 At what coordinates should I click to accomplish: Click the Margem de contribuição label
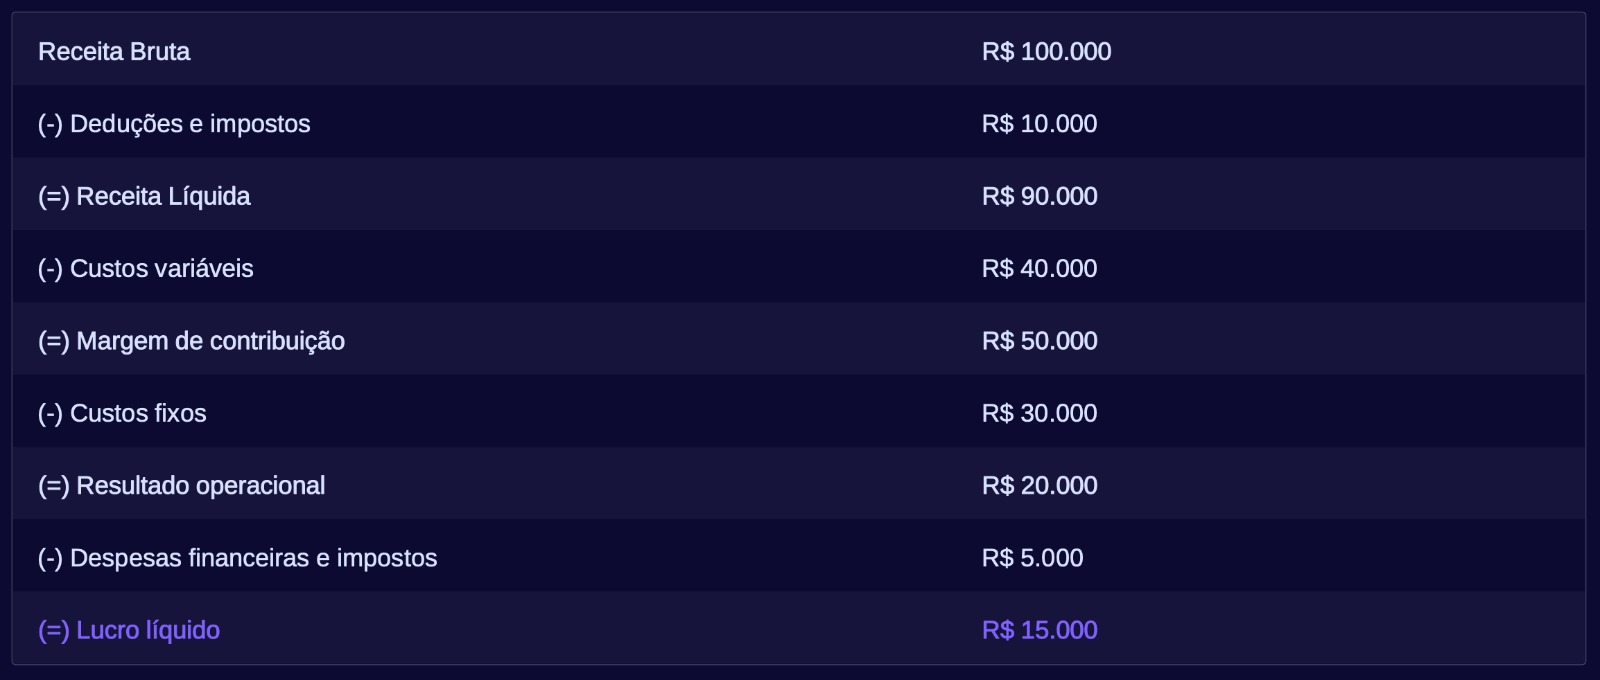(x=210, y=341)
